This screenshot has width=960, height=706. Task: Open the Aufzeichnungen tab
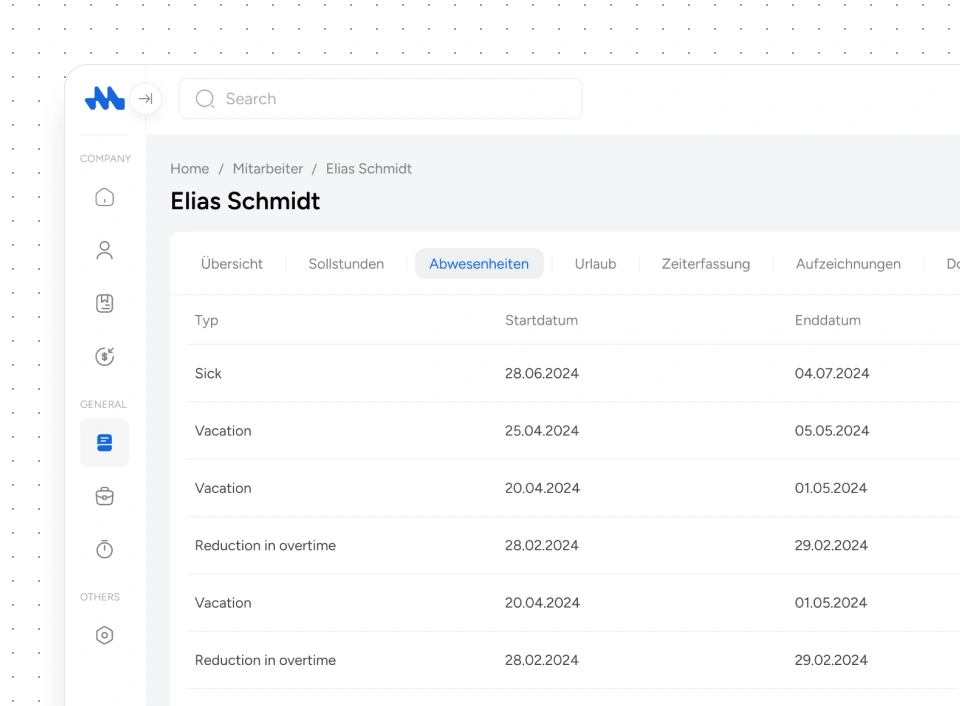(848, 264)
